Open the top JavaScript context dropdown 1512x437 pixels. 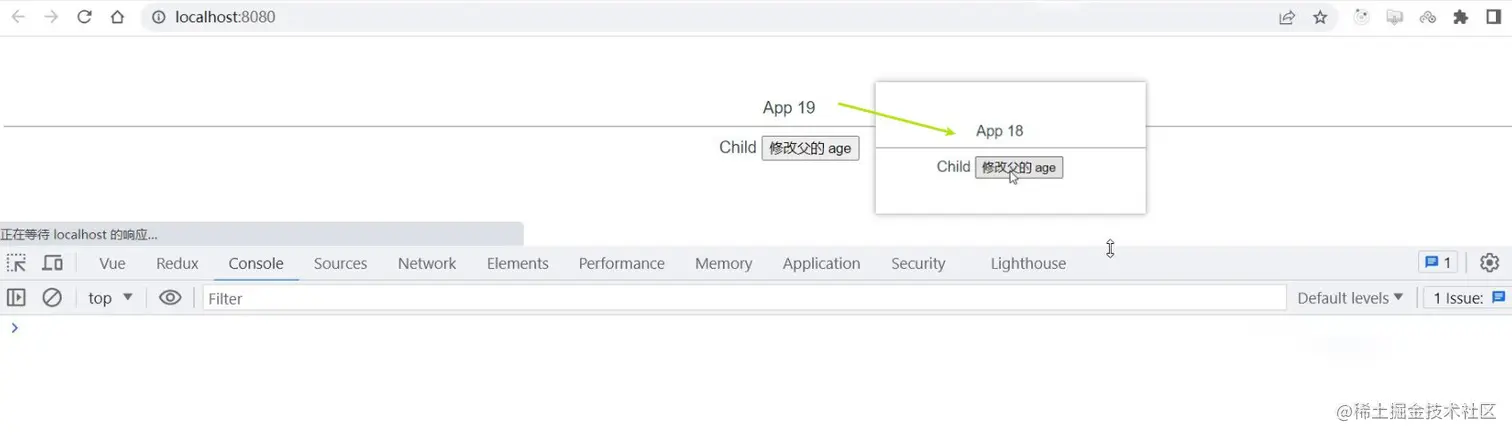click(x=110, y=298)
